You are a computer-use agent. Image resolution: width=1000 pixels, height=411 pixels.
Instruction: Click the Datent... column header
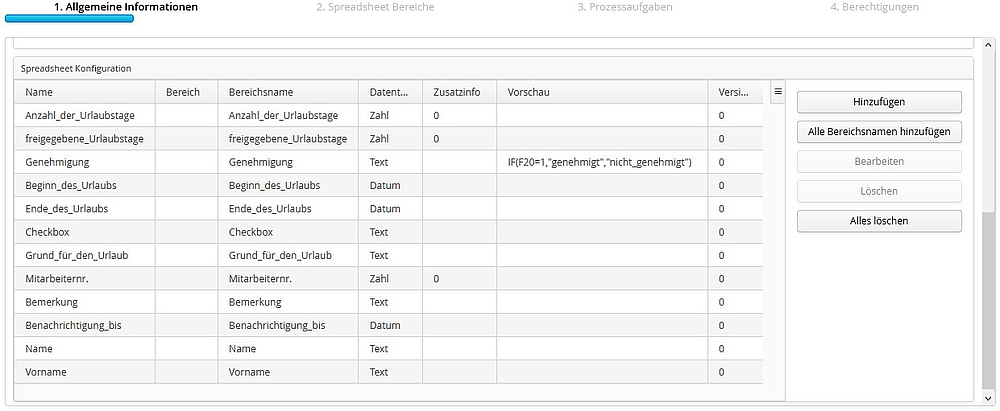point(390,92)
